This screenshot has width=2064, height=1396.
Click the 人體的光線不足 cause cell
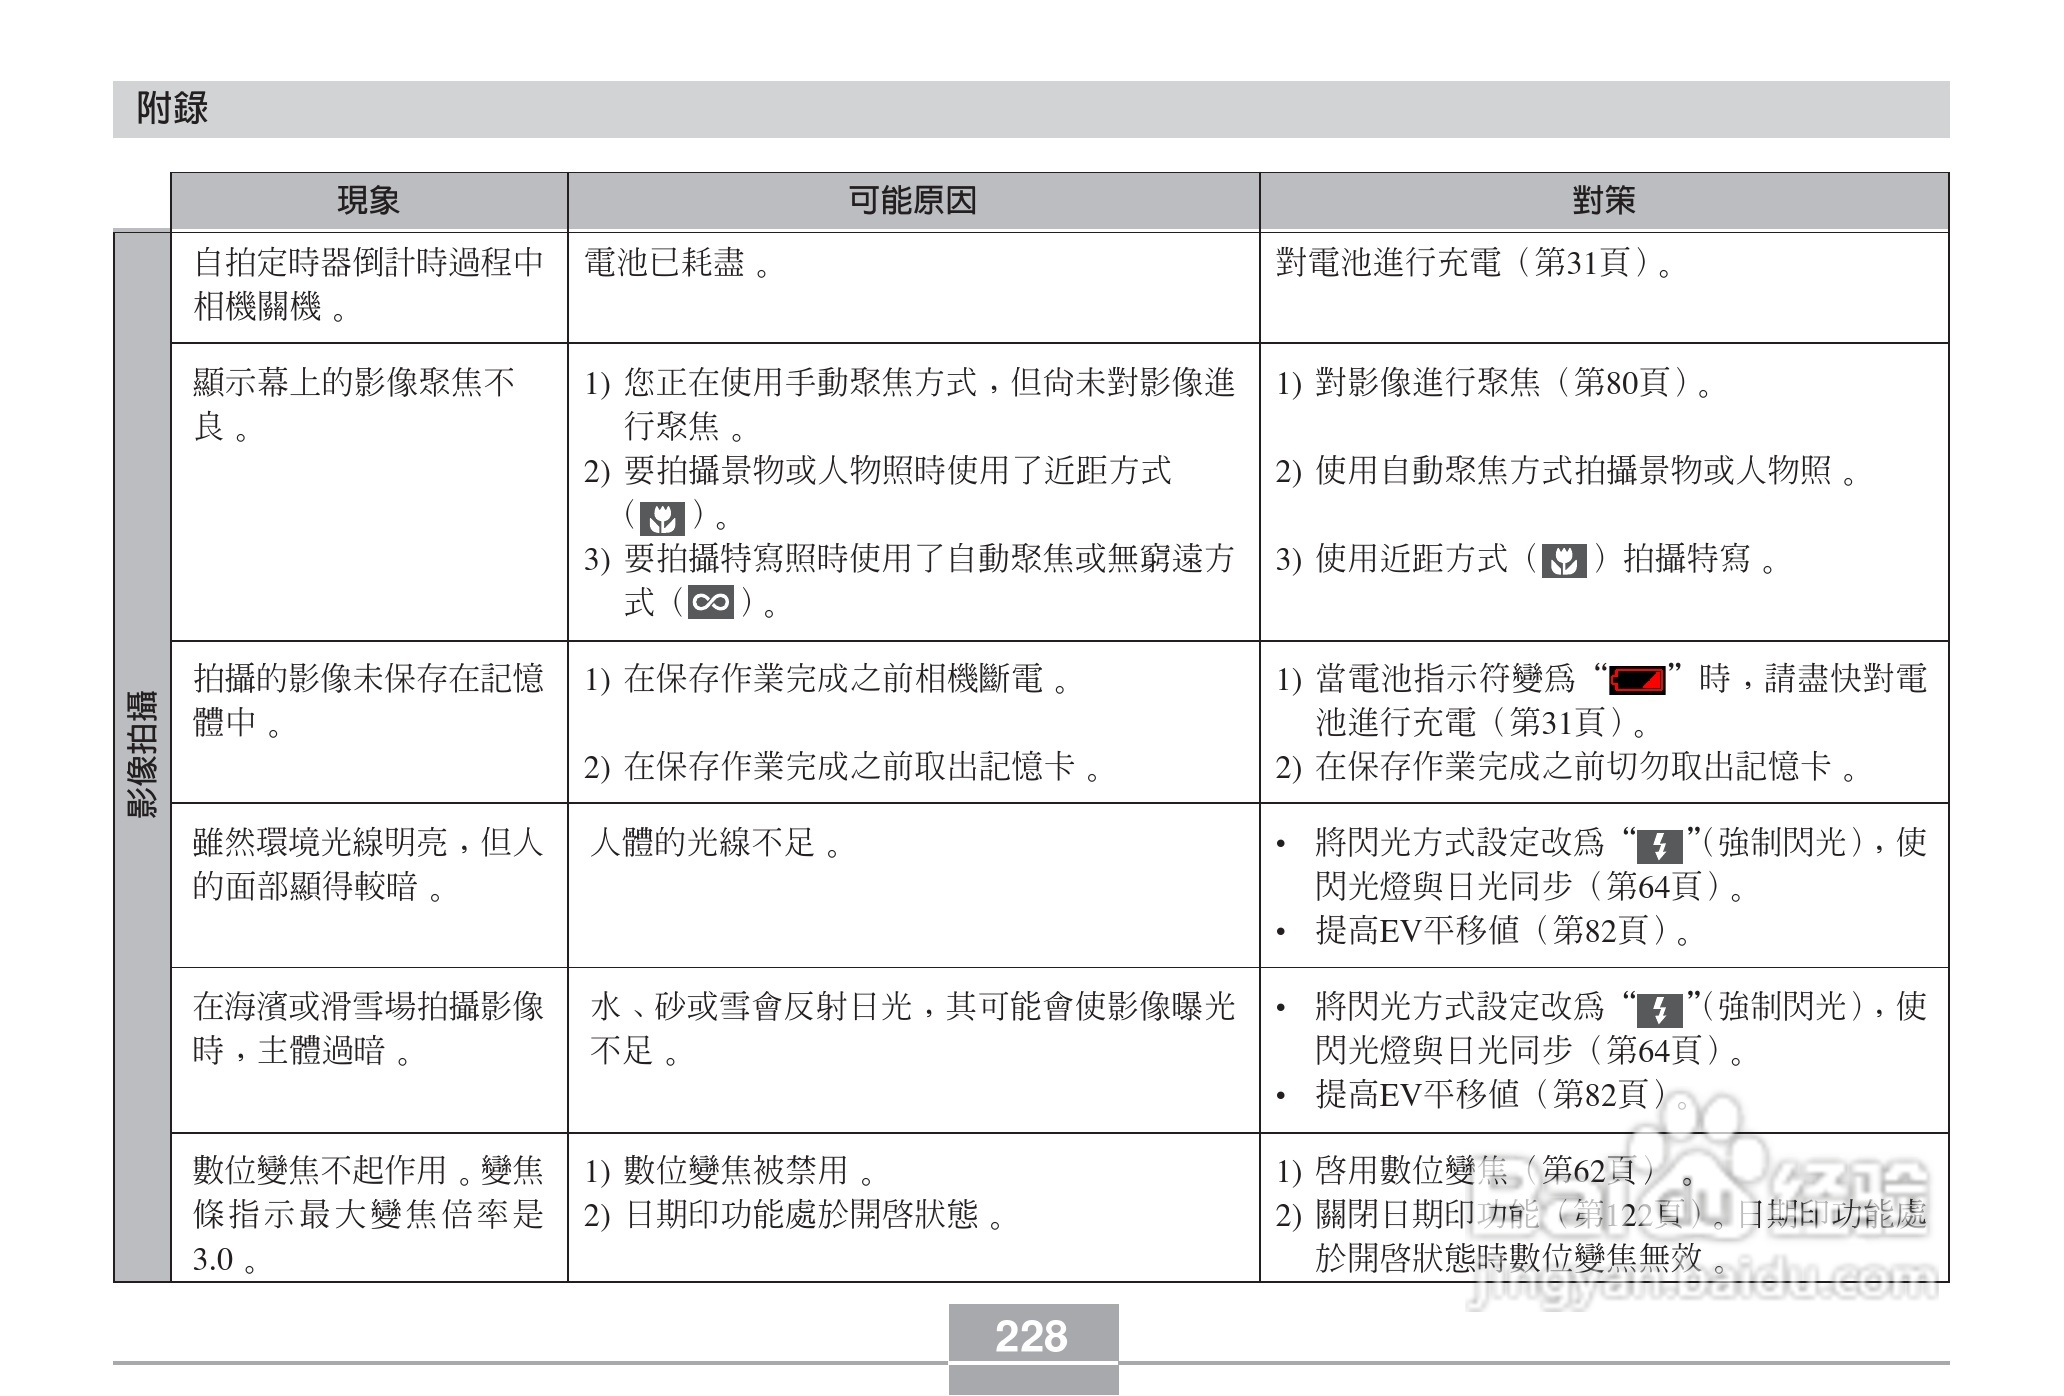[x=702, y=843]
